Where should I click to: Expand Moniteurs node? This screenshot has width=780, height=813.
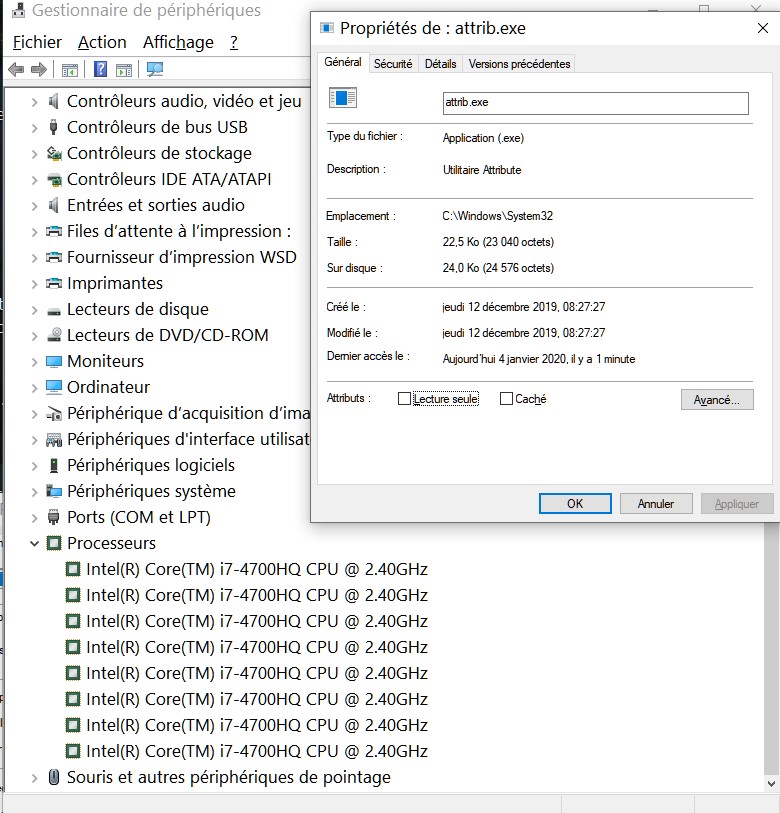click(x=35, y=362)
